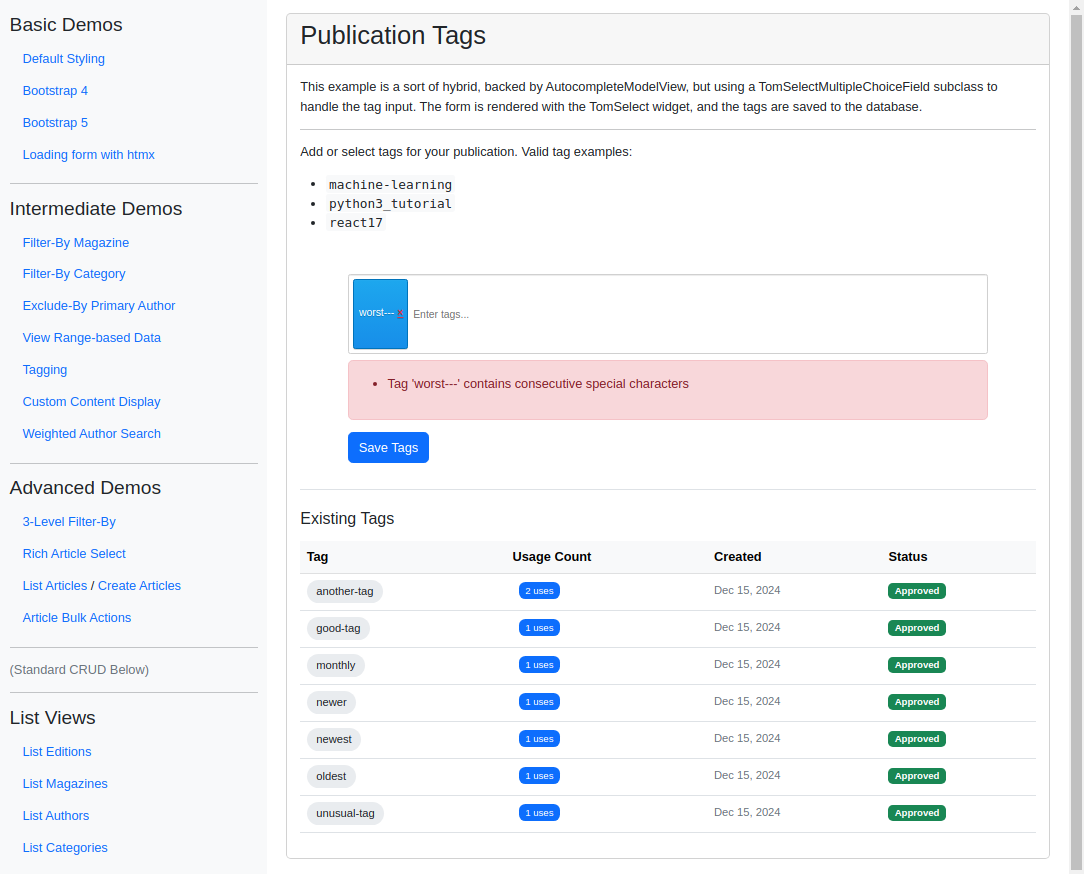Go to List Categories
Screen dimensions: 1084x874
[65, 848]
